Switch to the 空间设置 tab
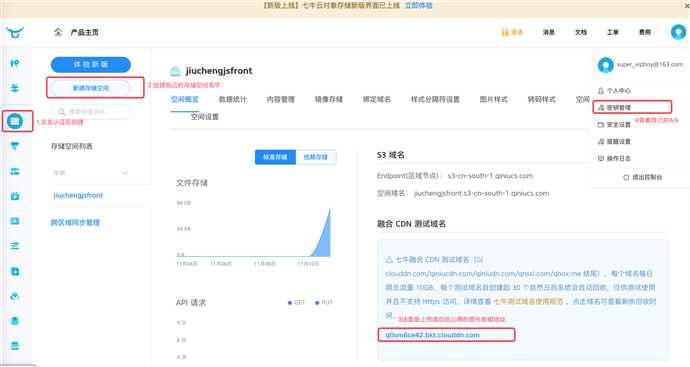The image size is (690, 367). 205,117
